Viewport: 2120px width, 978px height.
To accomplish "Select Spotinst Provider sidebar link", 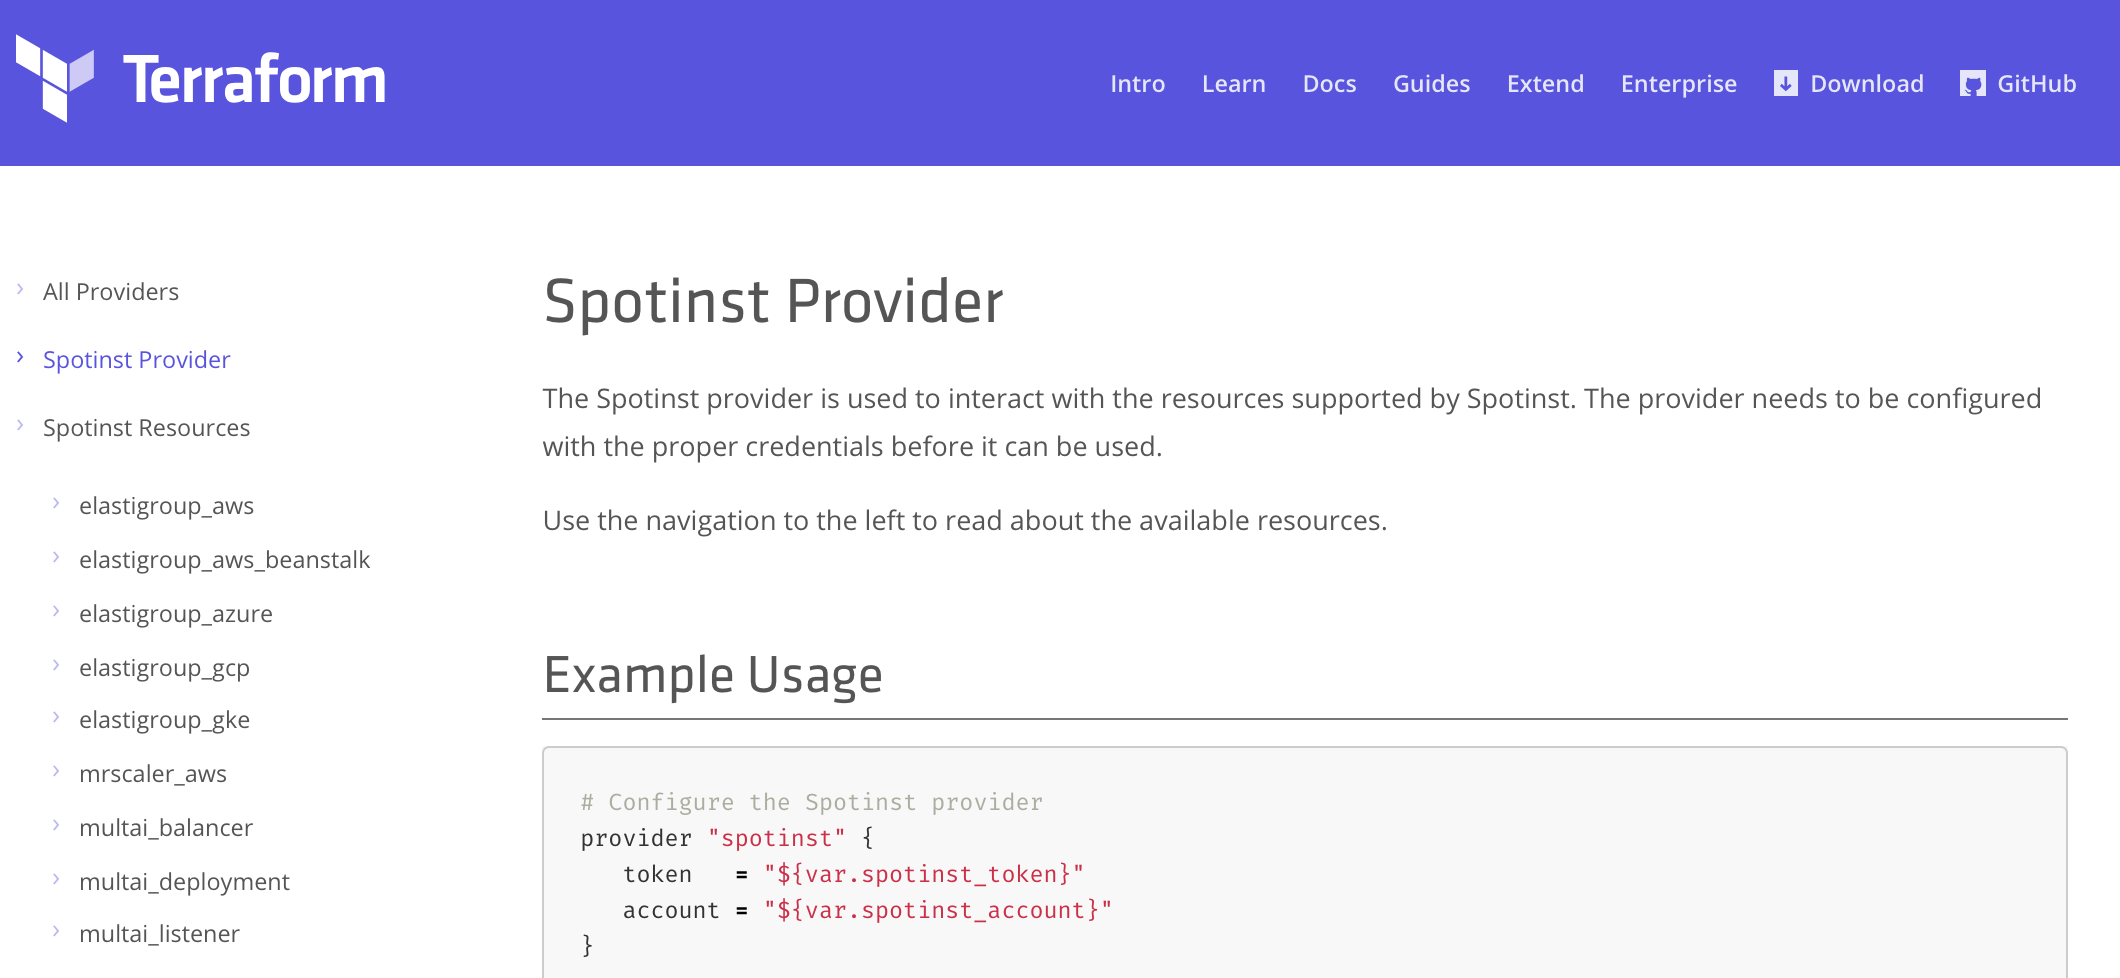I will (x=136, y=360).
